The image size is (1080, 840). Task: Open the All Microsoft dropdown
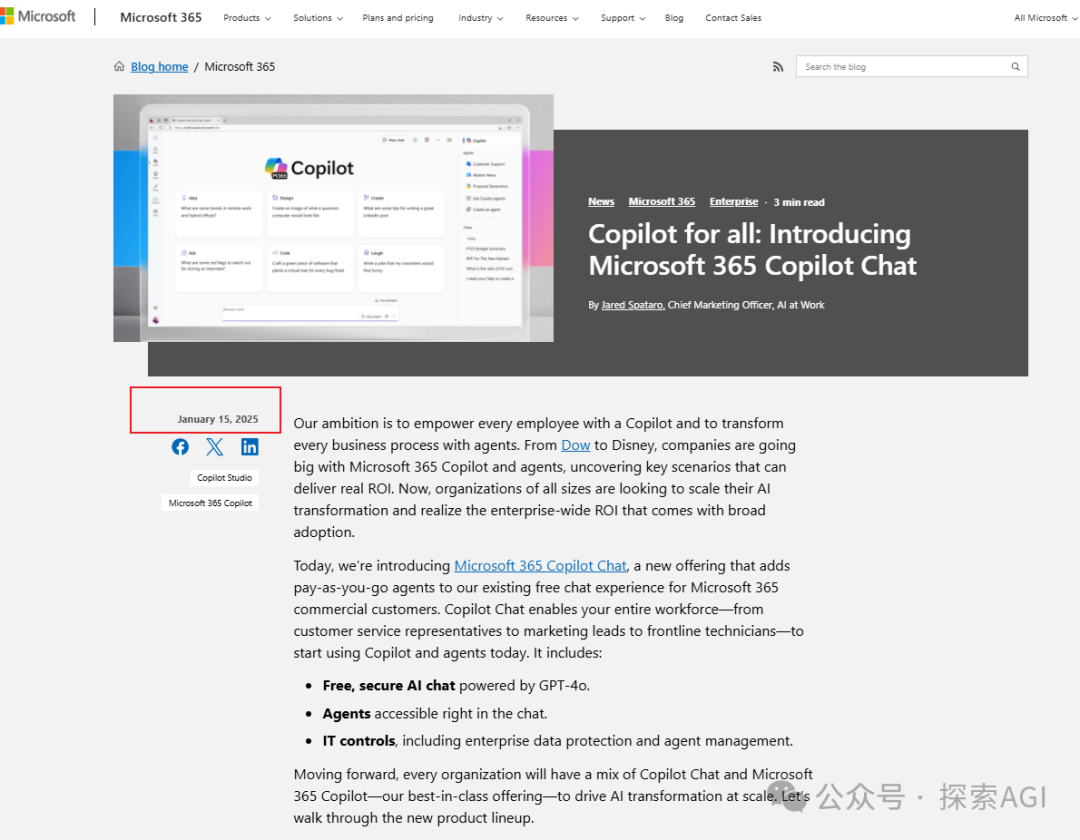[1045, 18]
